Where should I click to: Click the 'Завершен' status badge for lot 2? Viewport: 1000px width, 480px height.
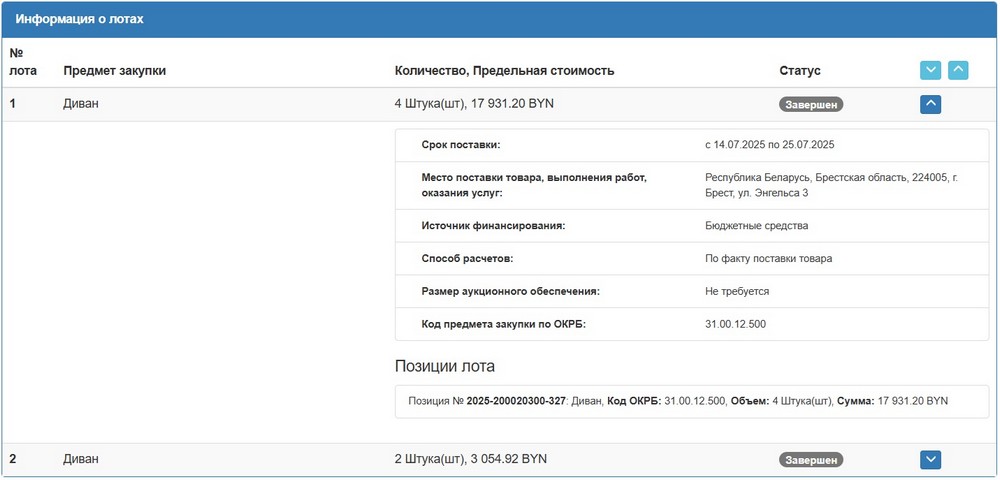click(x=811, y=460)
